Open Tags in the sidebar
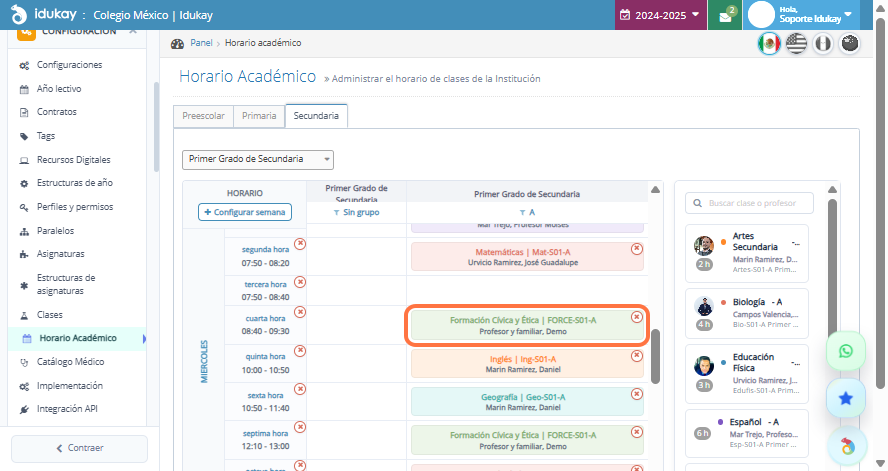 (46, 136)
